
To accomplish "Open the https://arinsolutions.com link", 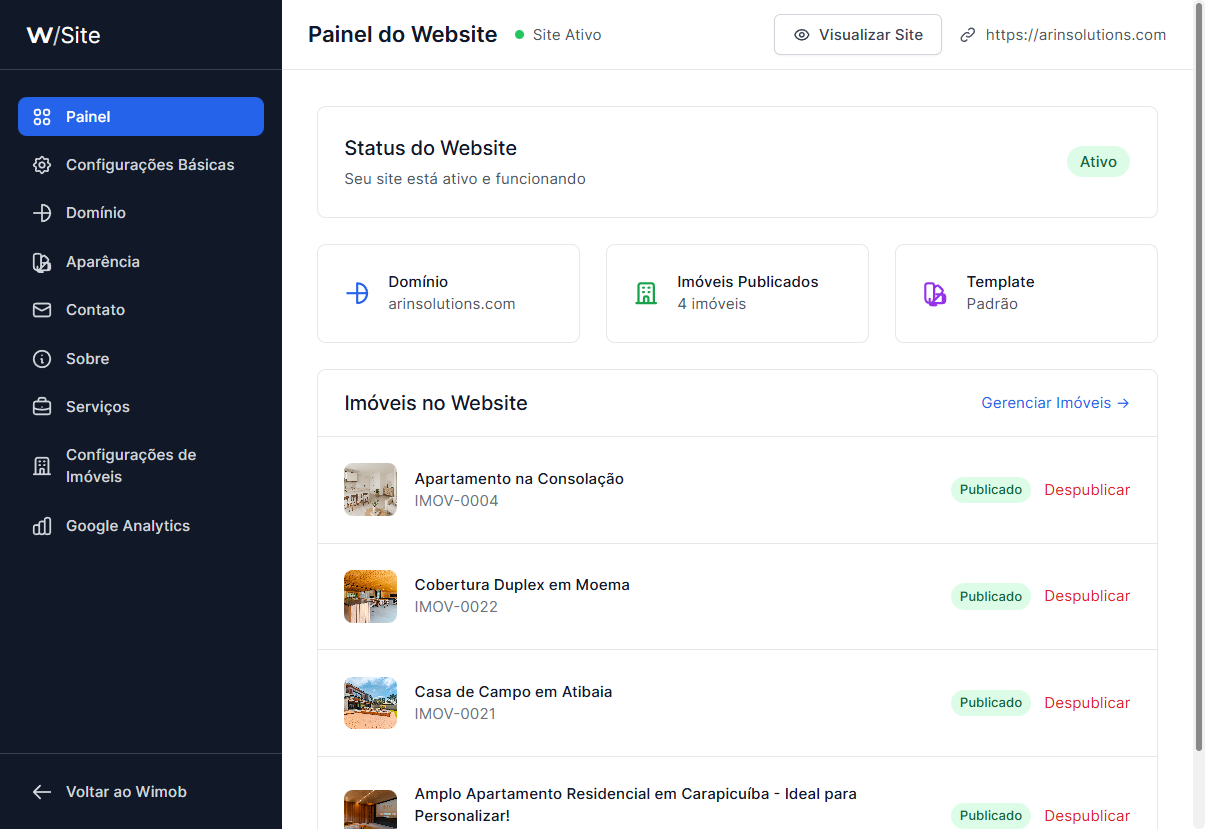I will pyautogui.click(x=1076, y=35).
